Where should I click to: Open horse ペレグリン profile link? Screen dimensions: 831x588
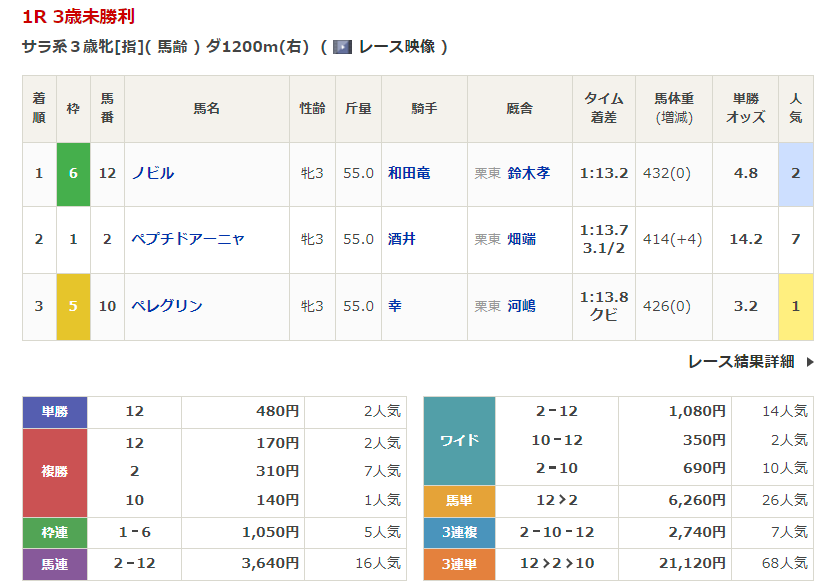tap(167, 306)
